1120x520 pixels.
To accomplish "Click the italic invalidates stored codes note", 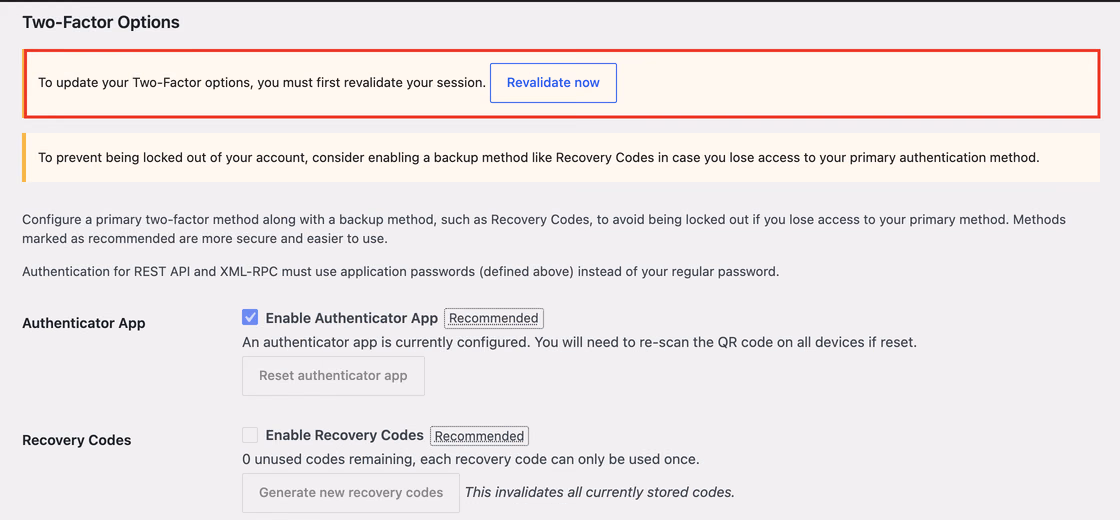I will point(600,492).
